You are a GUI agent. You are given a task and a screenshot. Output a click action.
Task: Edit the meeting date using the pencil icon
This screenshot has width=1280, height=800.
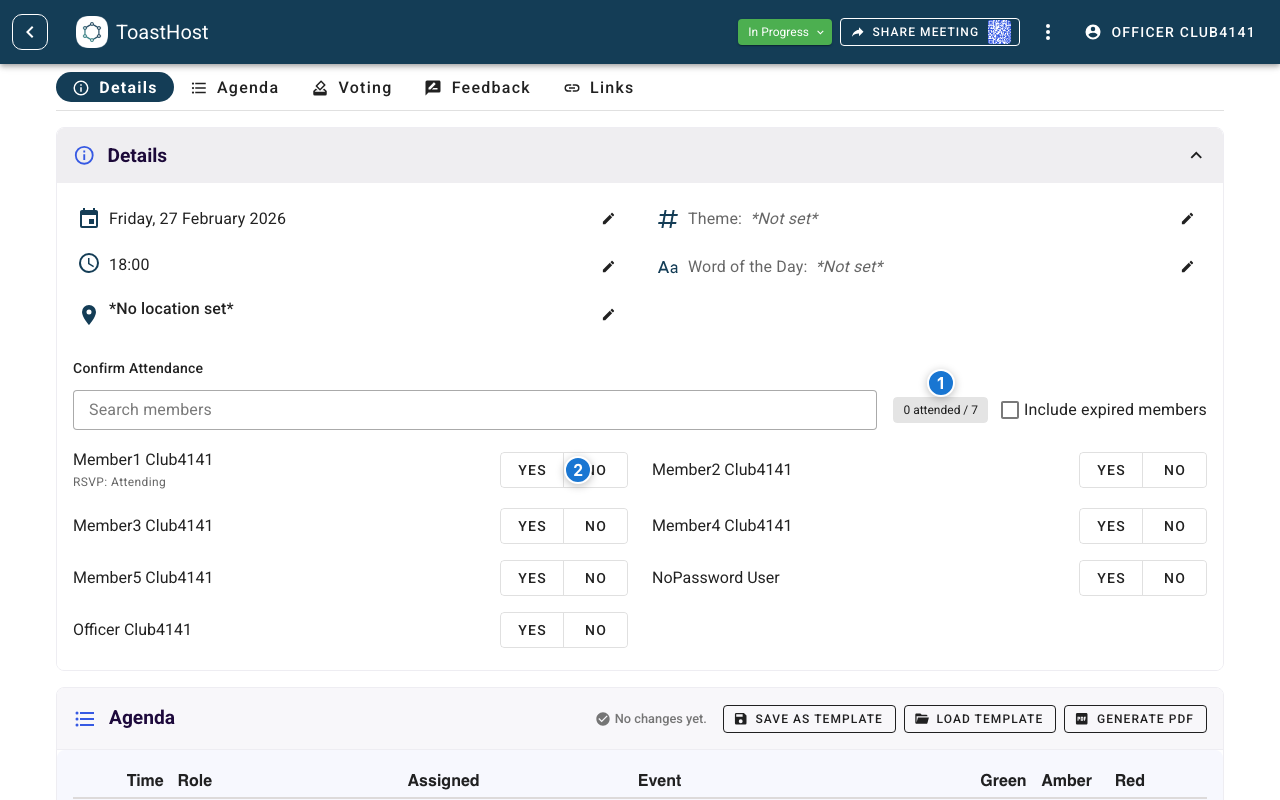[608, 219]
